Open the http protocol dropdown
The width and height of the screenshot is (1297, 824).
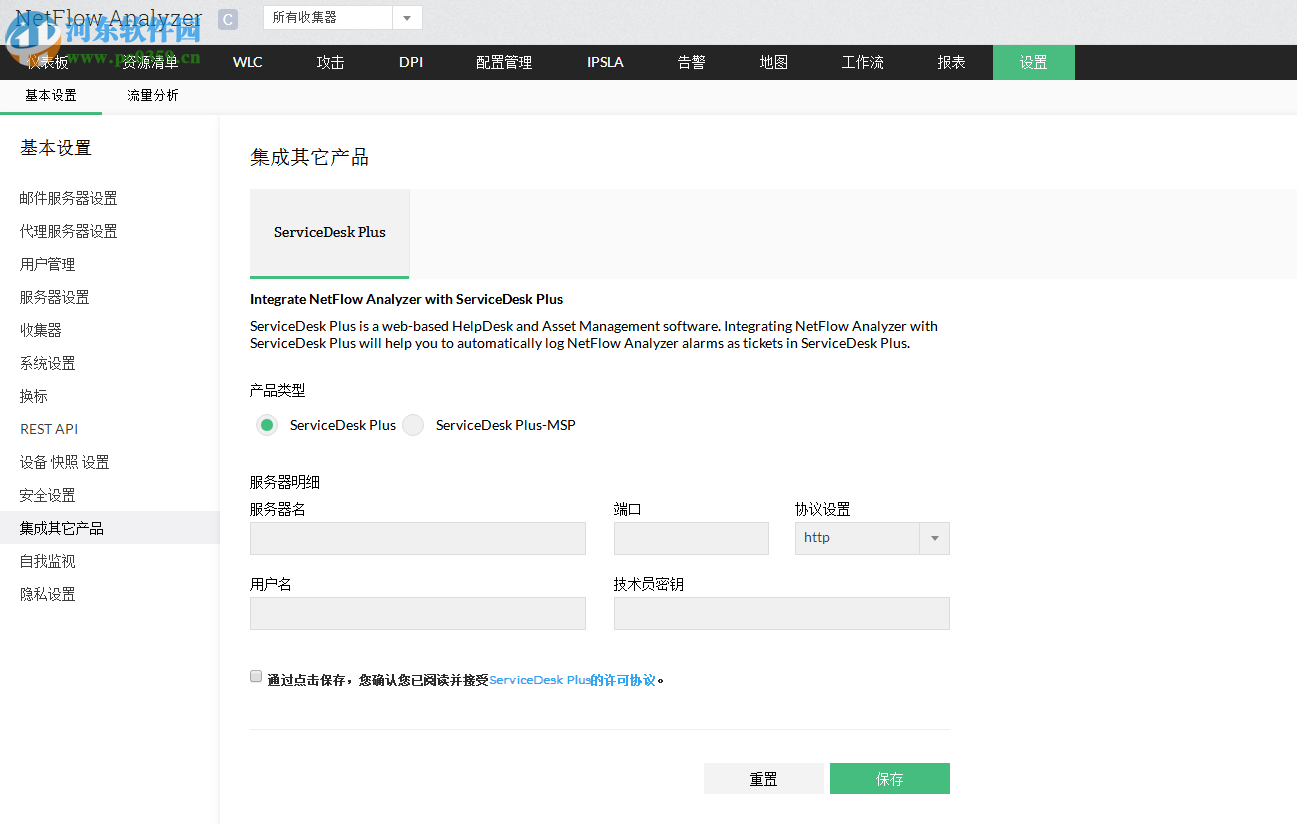click(860, 537)
